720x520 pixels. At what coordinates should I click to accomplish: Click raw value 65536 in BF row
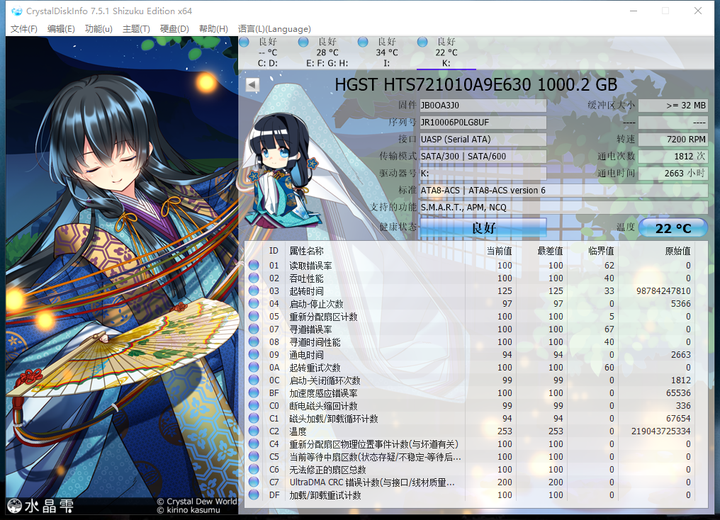[678, 393]
